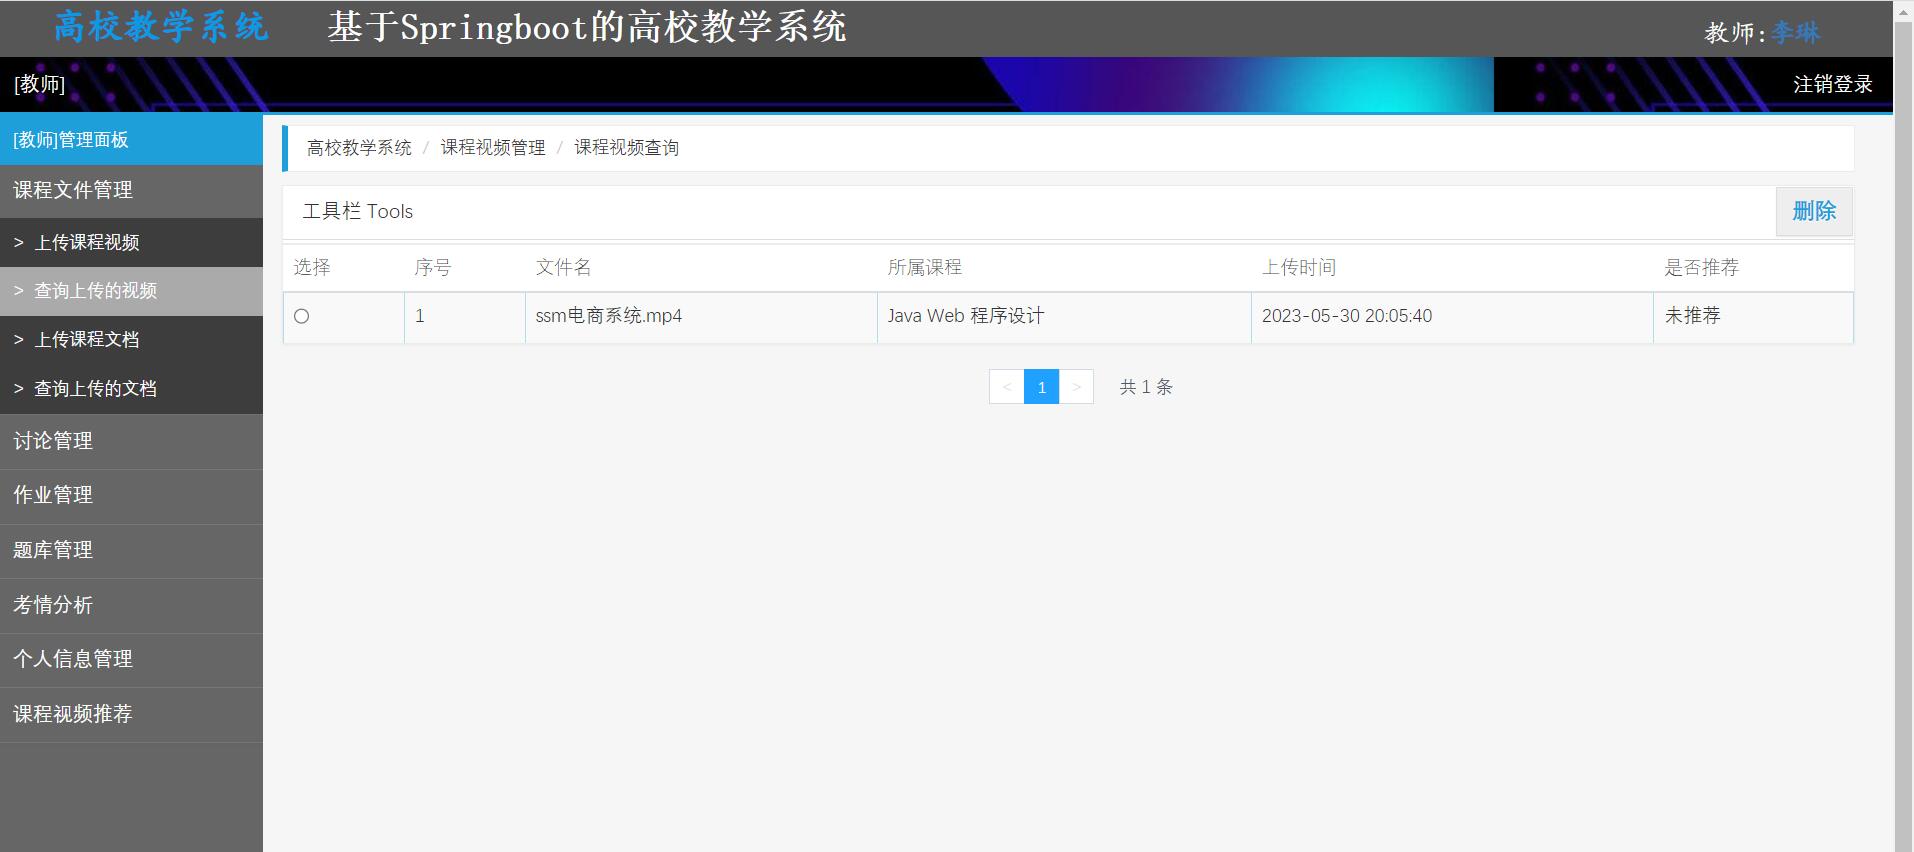Click the 课程视频查询 breadcrumb item
The image size is (1914, 852).
[x=626, y=148]
